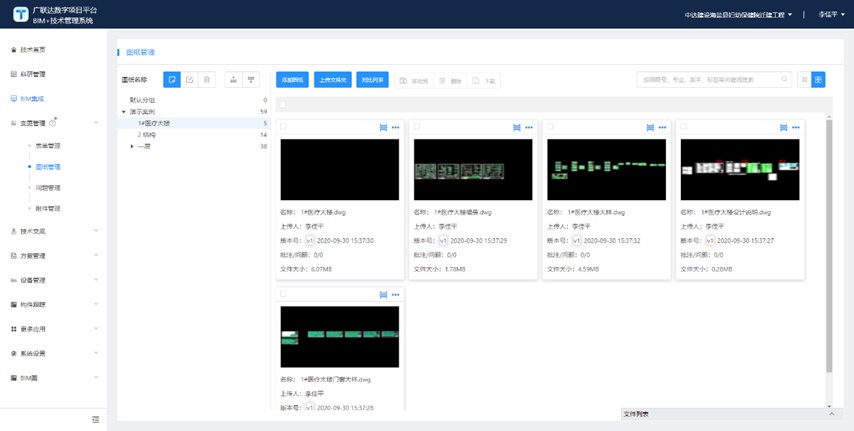Viewport: 854px width, 431px height.
Task: Click the 上传文件夹 button
Action: [x=332, y=79]
